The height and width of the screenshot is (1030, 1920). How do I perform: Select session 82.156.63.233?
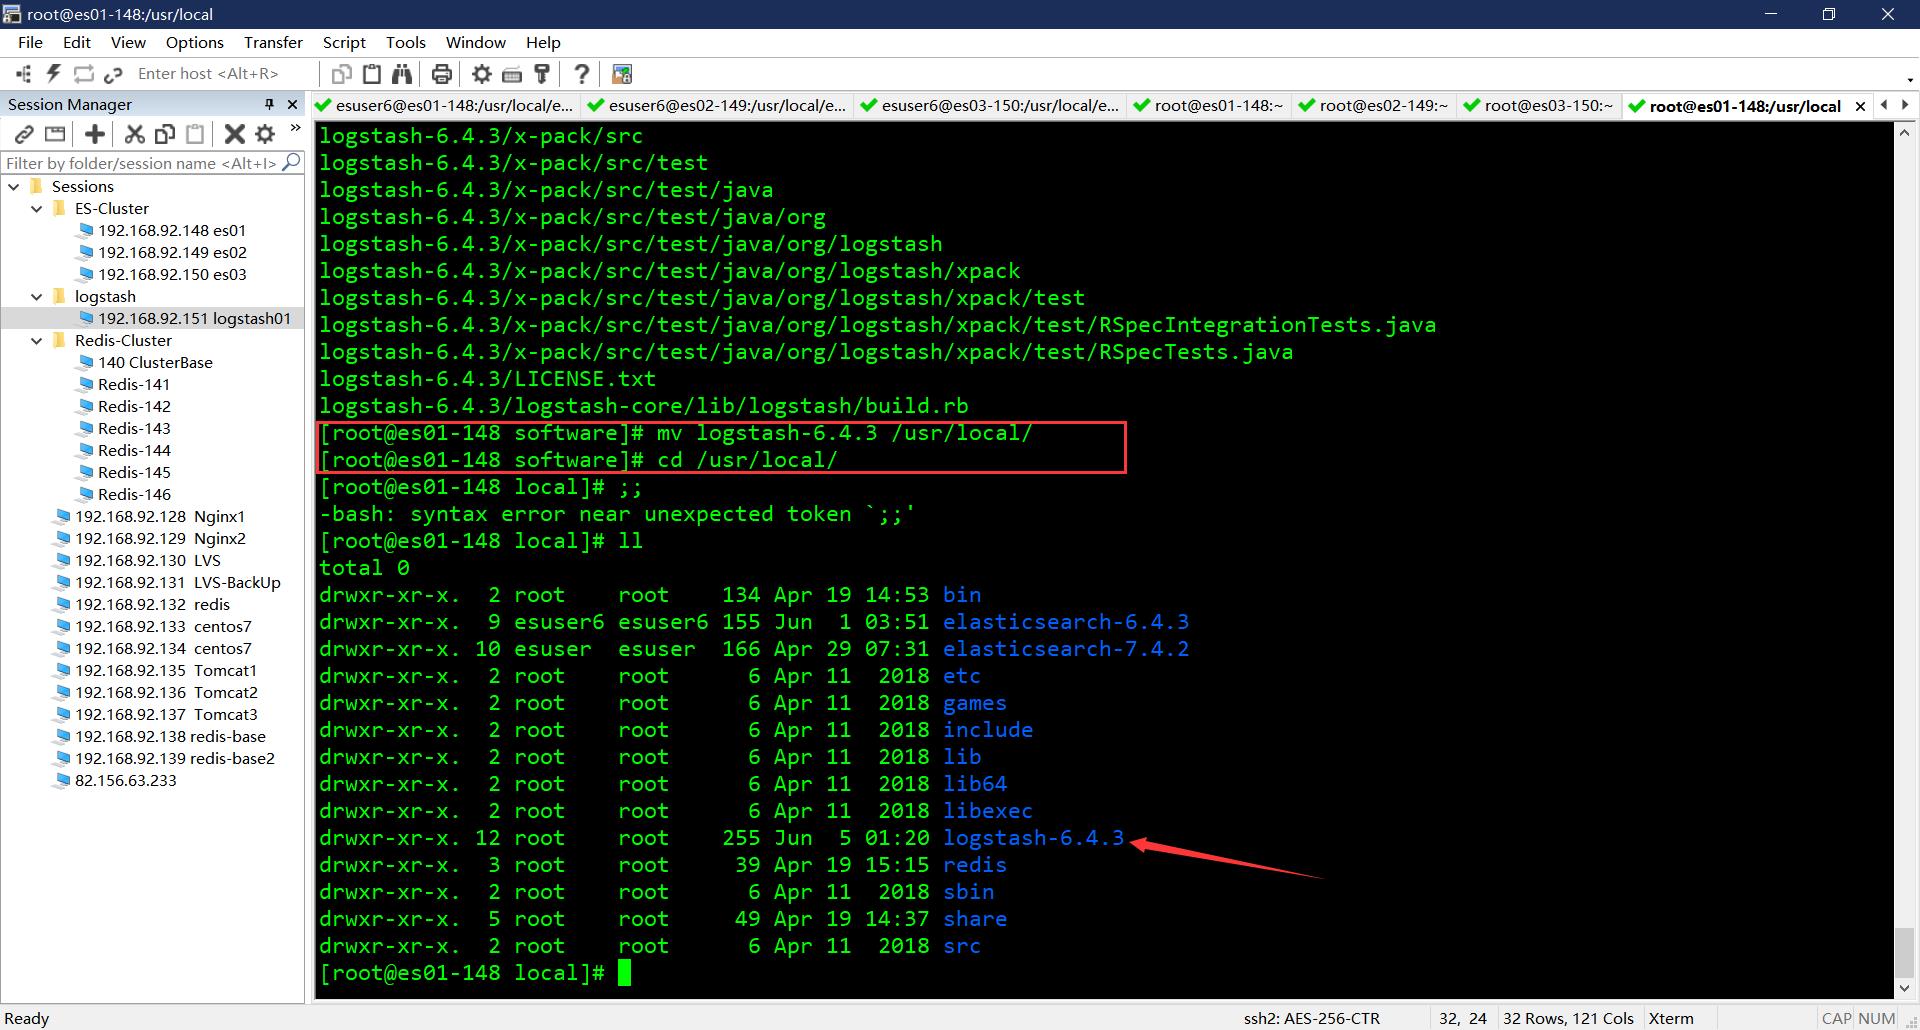coord(126,781)
